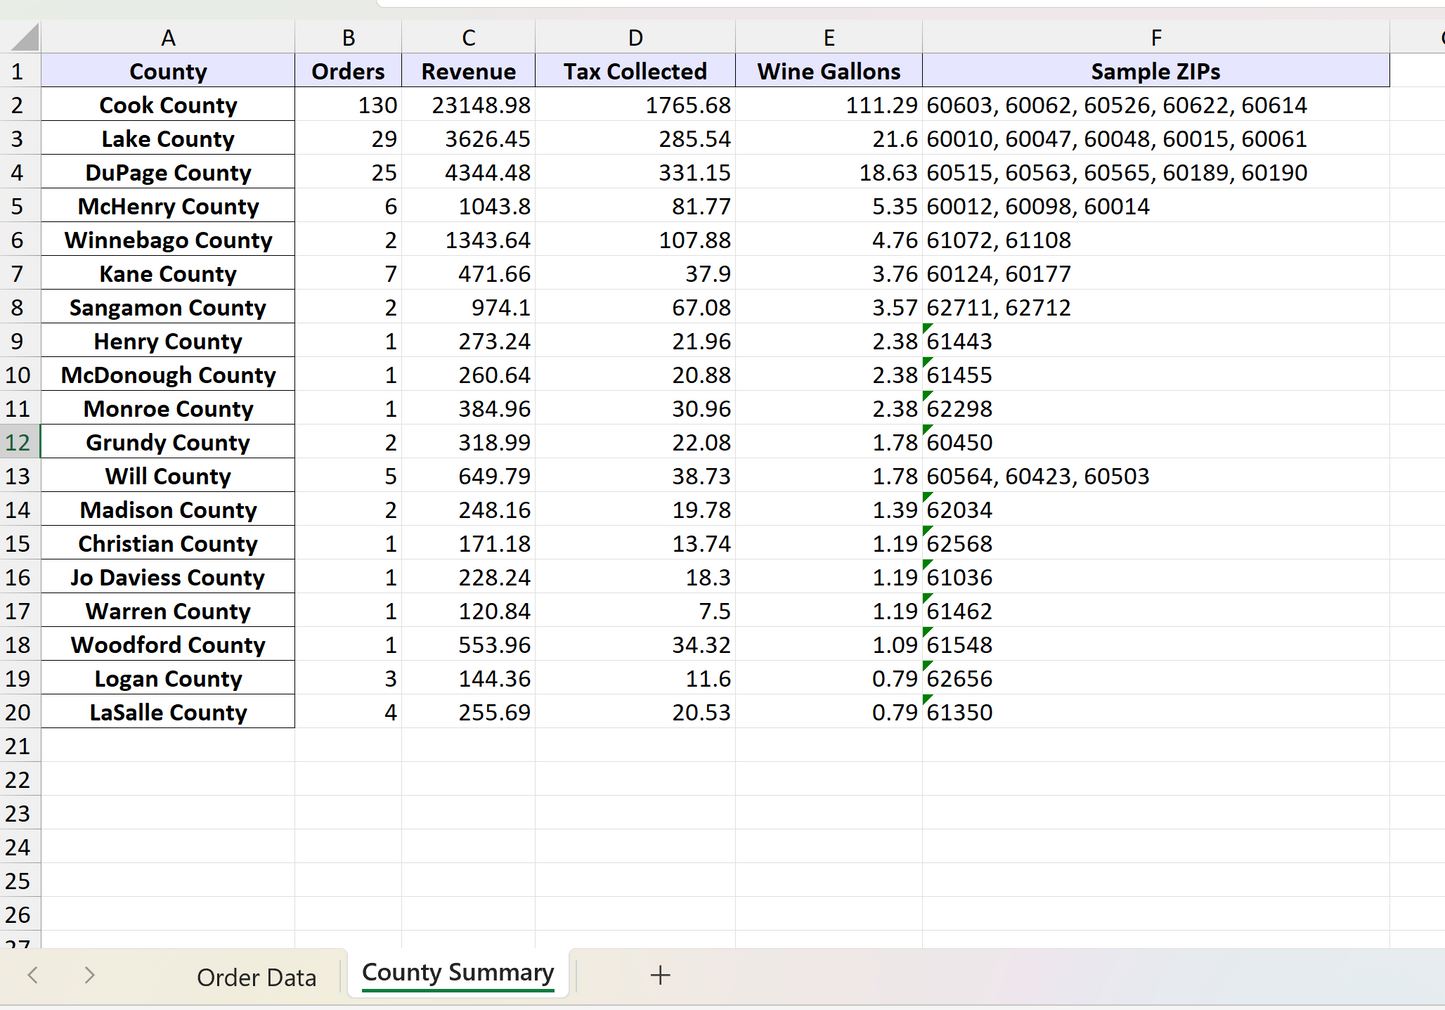This screenshot has width=1445, height=1010.
Task: Click revenue cell 3626.45
Action: coord(468,139)
